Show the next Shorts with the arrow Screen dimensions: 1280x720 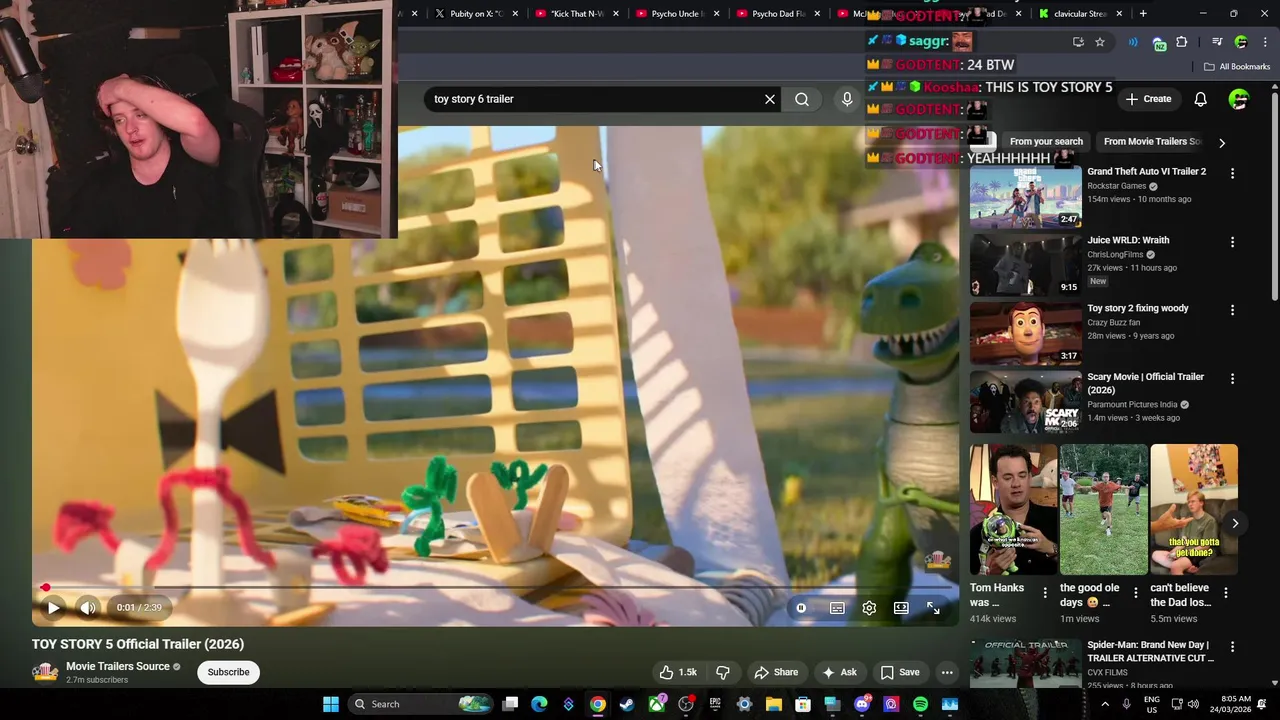(1235, 523)
